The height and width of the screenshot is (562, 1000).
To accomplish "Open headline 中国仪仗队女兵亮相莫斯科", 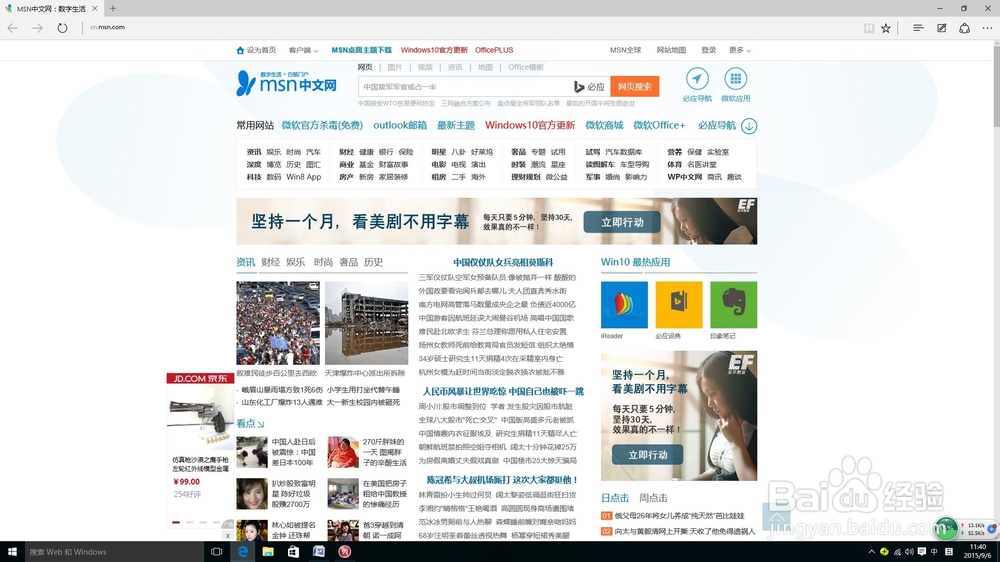I will (503, 262).
